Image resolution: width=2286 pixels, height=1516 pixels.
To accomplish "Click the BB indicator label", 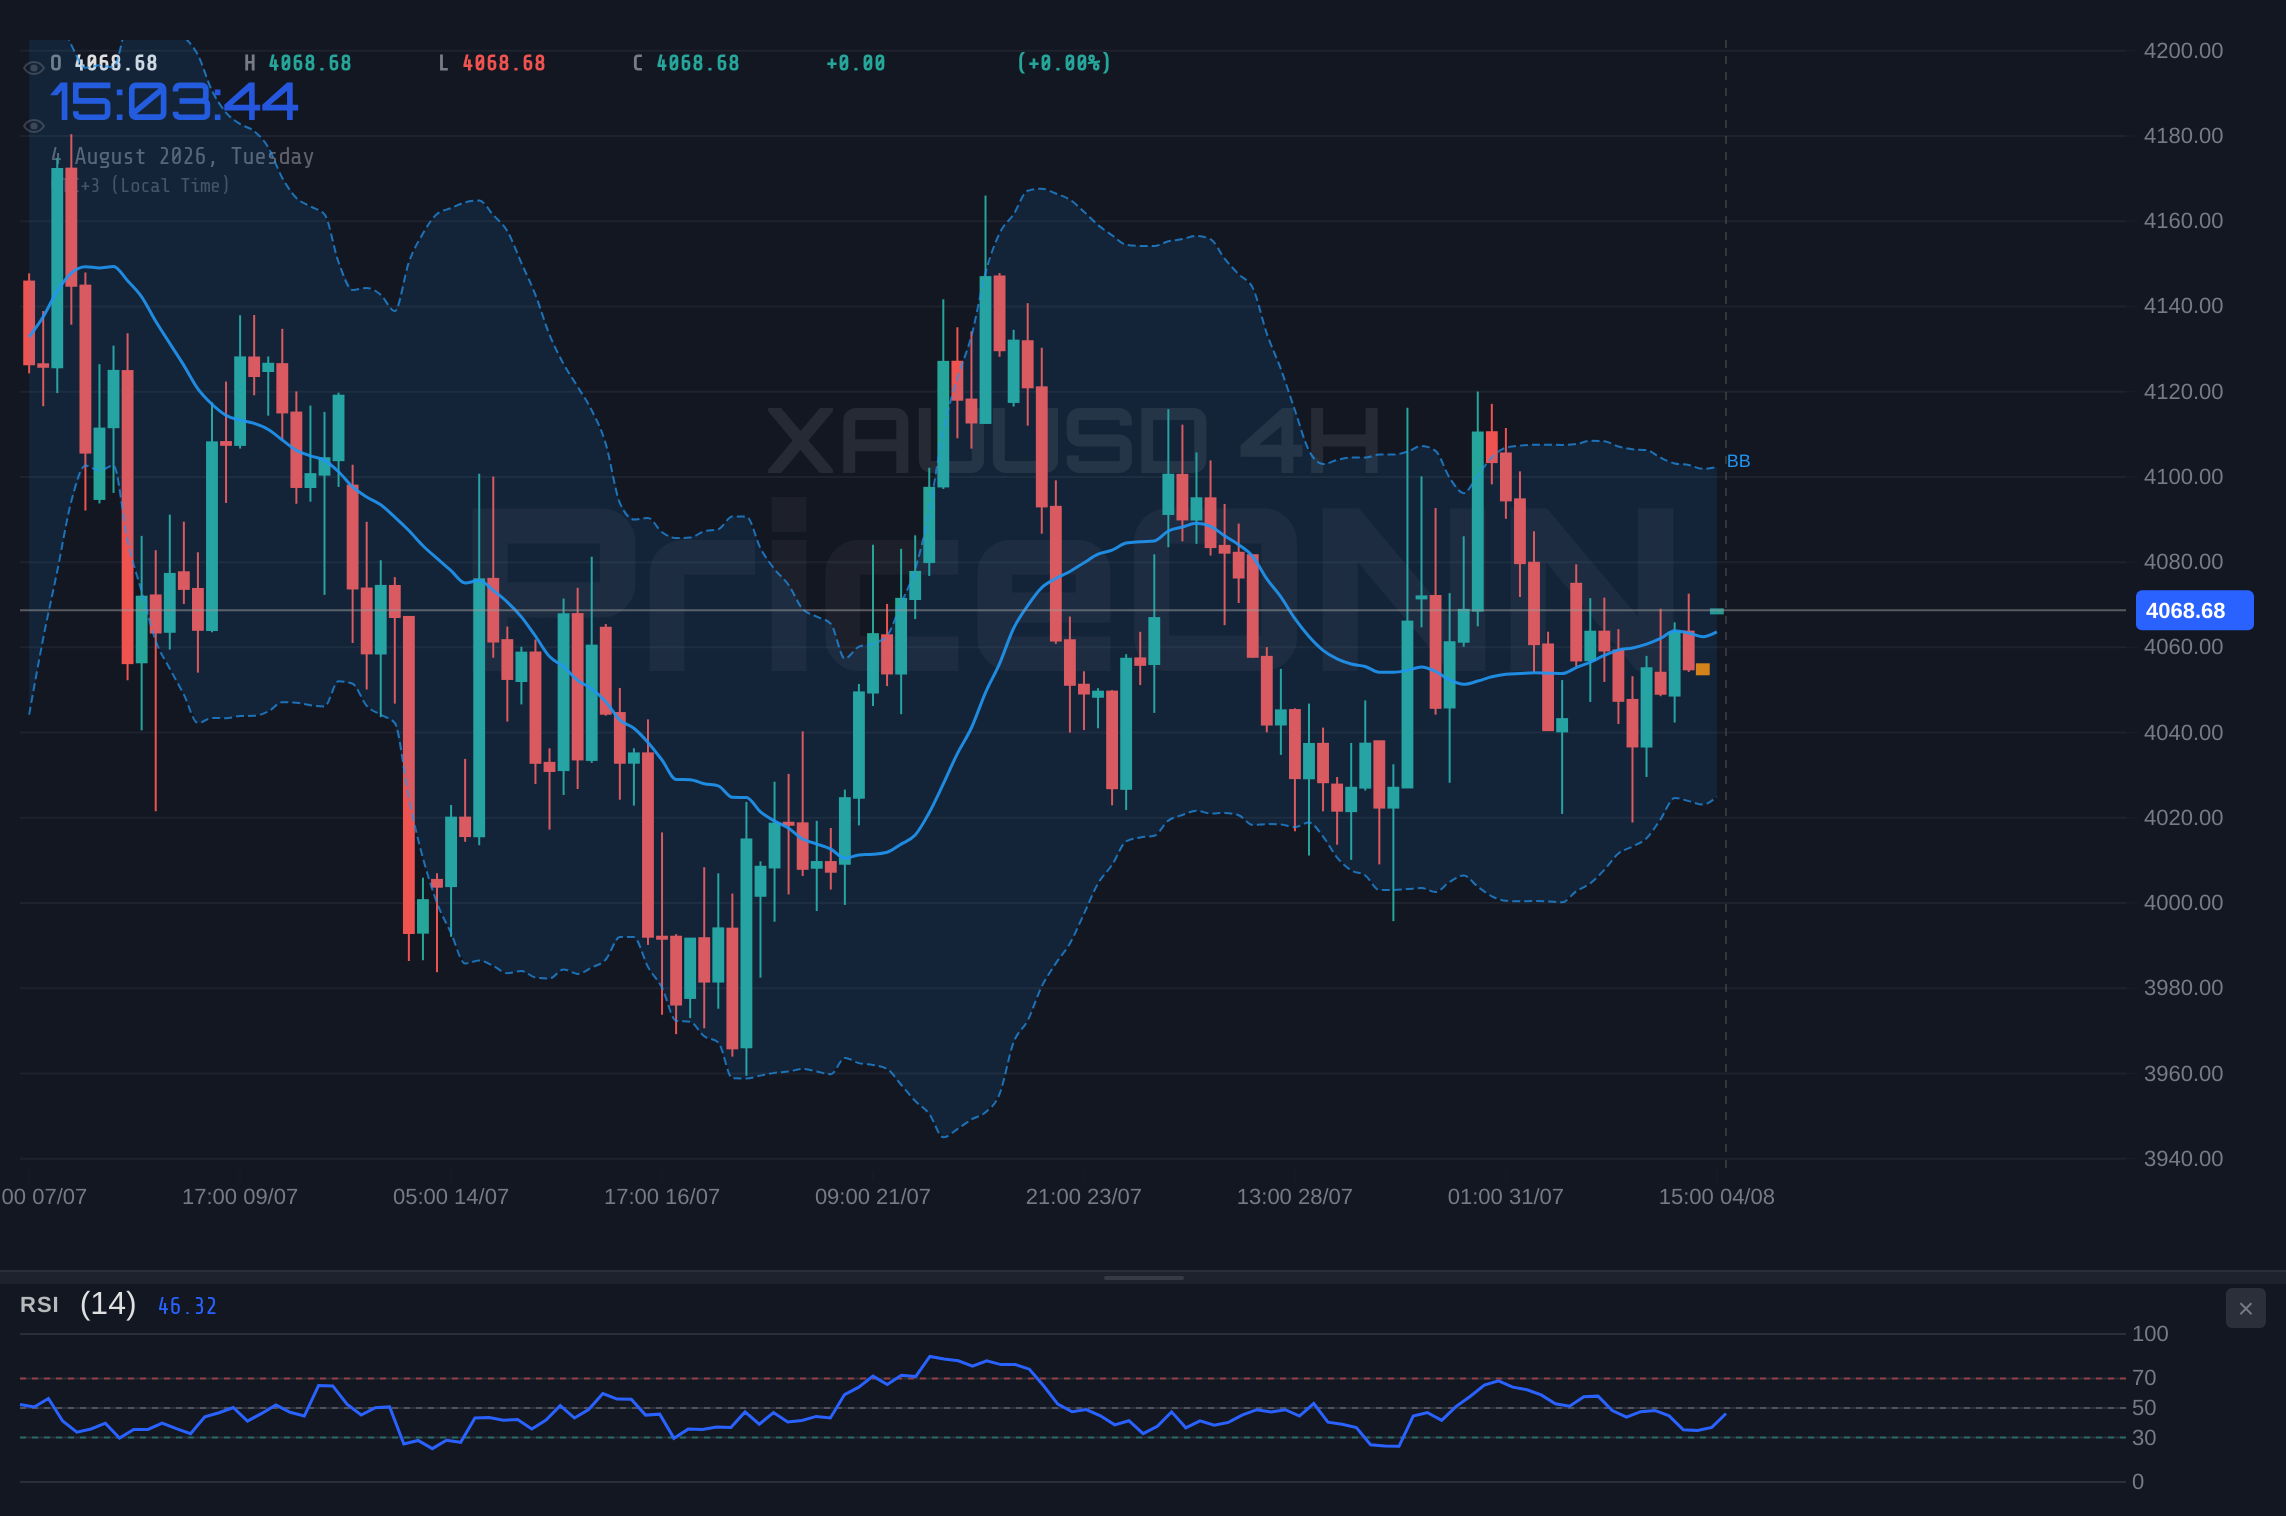I will tap(1738, 461).
